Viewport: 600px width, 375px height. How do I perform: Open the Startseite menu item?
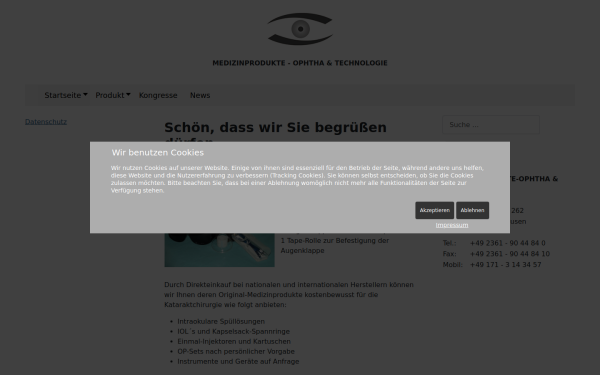pos(63,95)
